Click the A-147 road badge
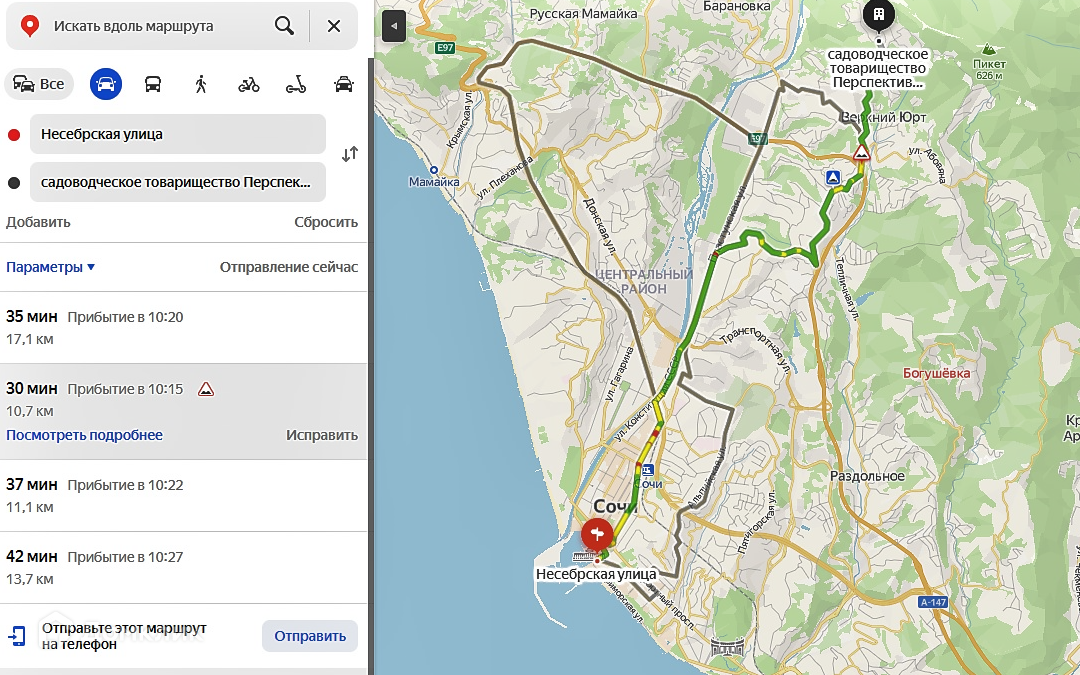This screenshot has height=675, width=1080. click(933, 602)
